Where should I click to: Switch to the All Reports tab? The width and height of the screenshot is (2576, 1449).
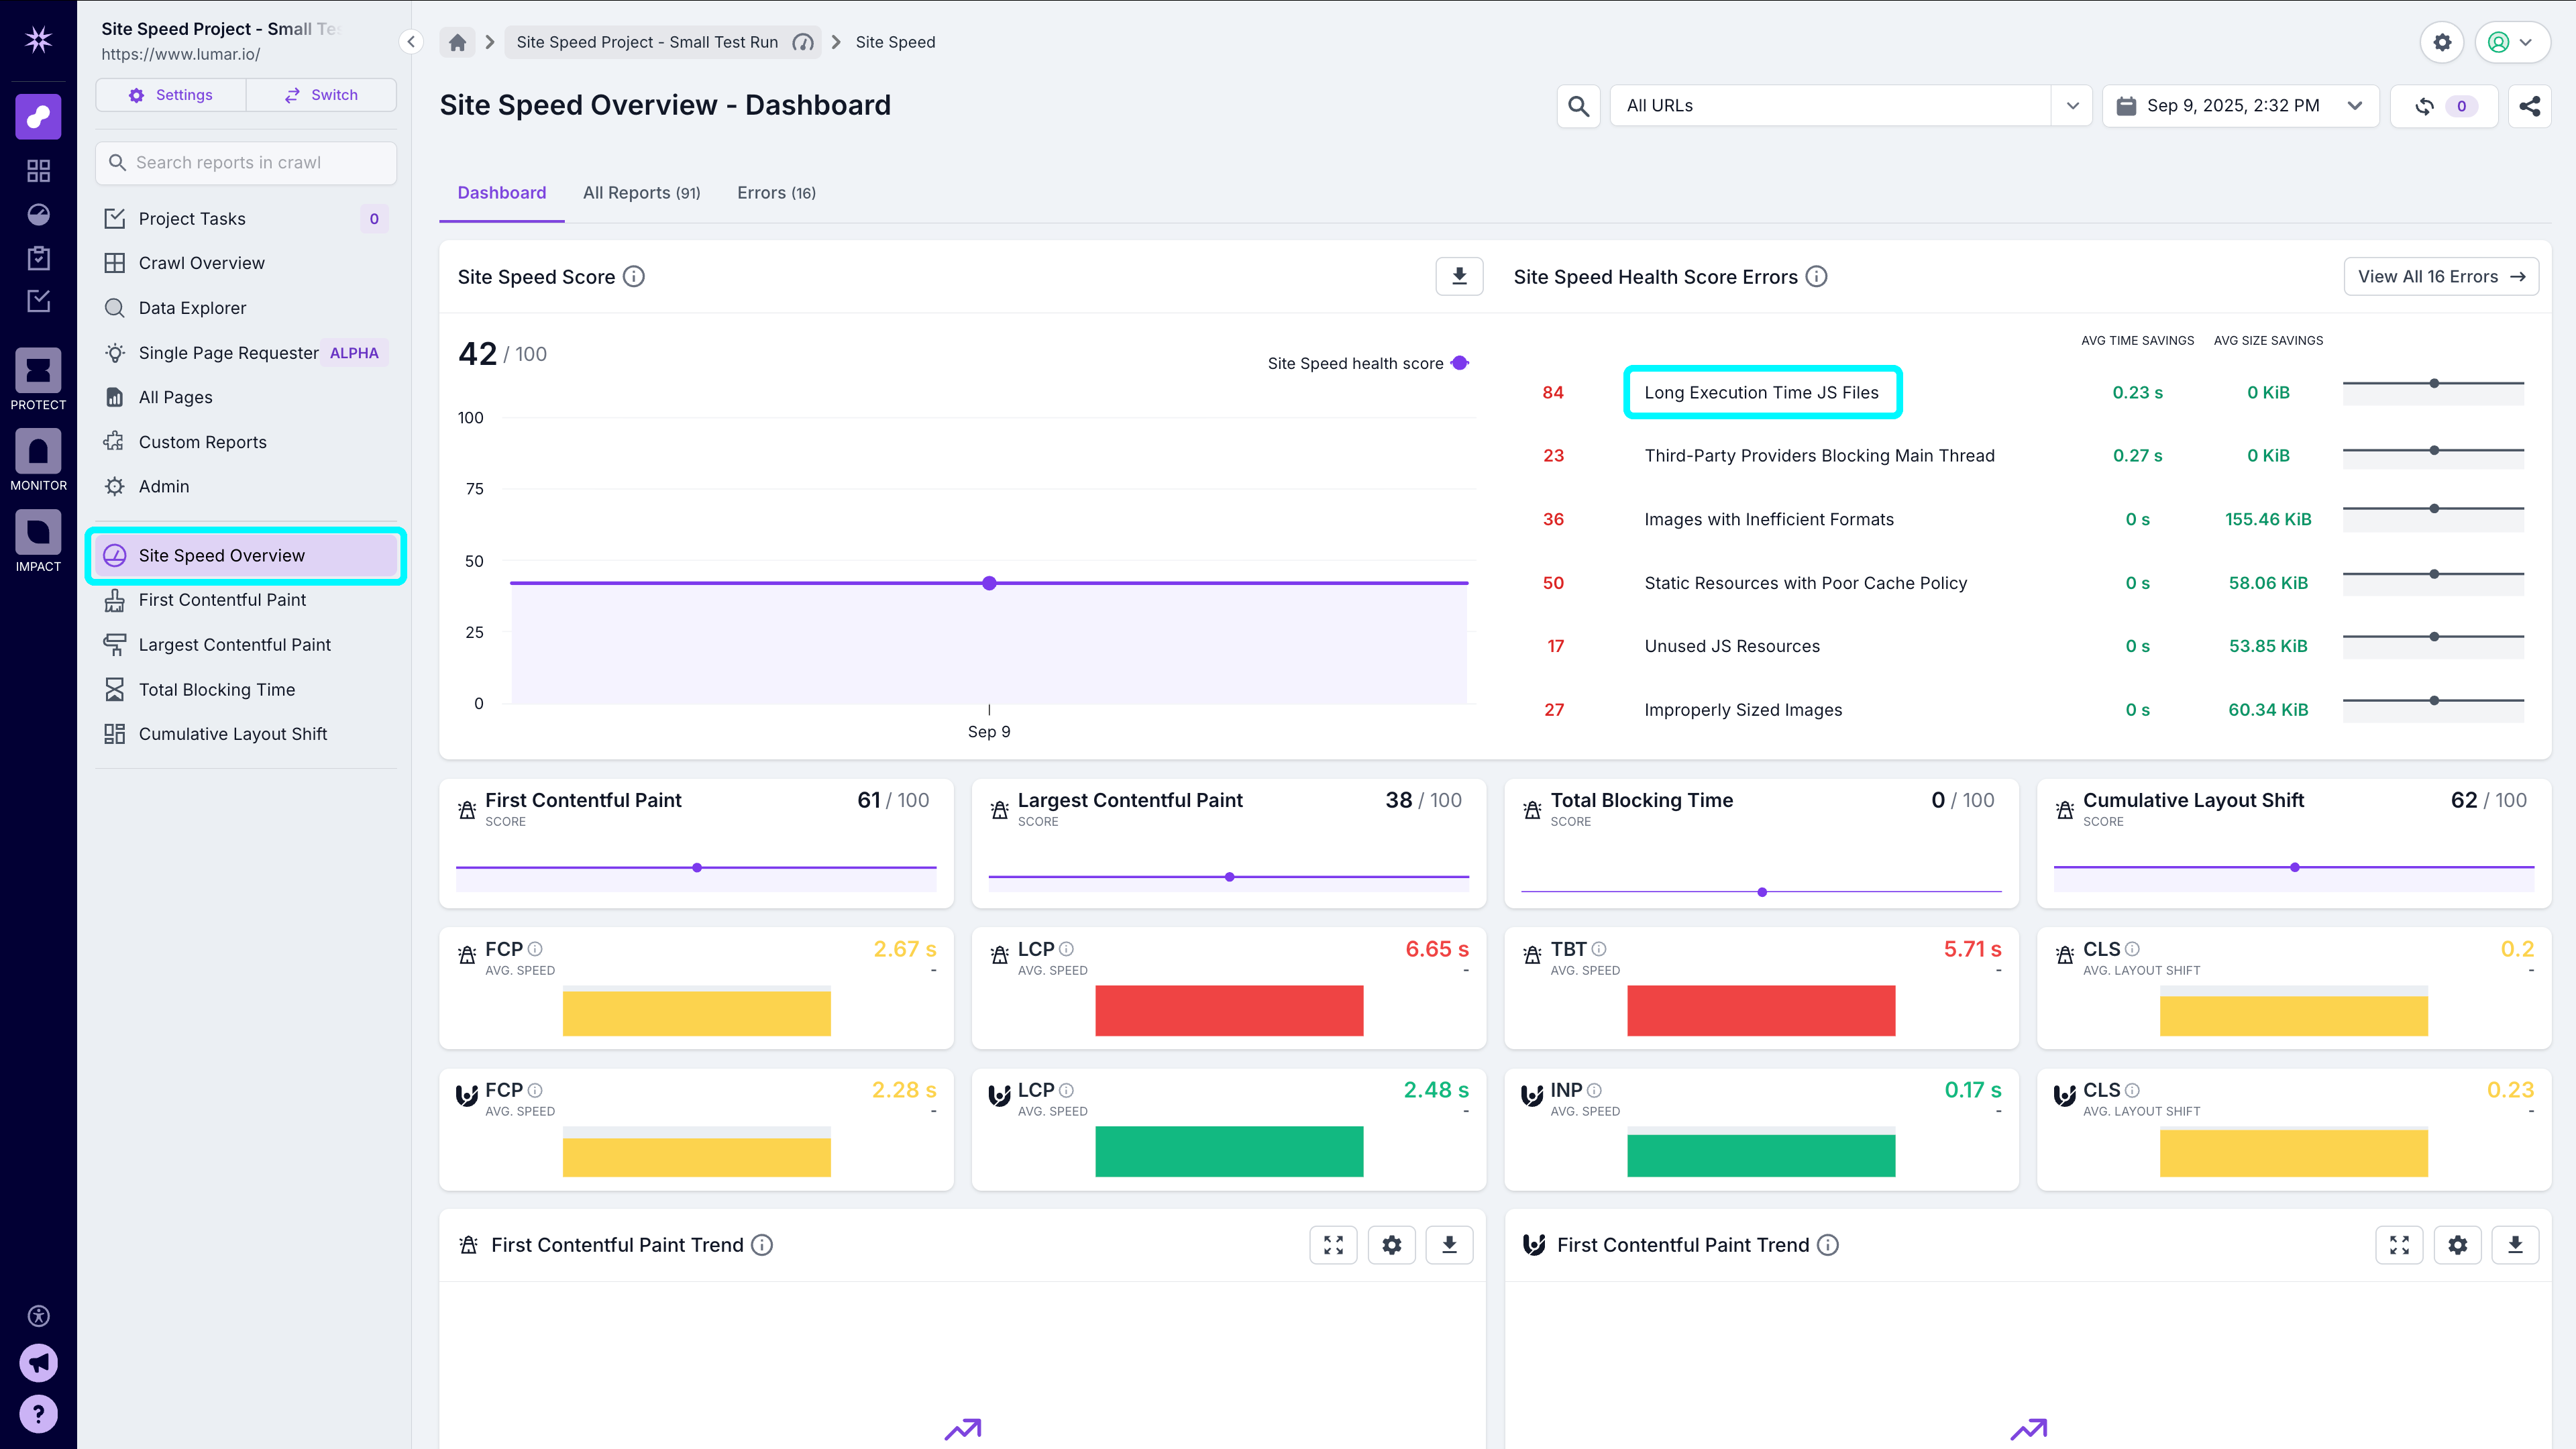[x=641, y=192]
